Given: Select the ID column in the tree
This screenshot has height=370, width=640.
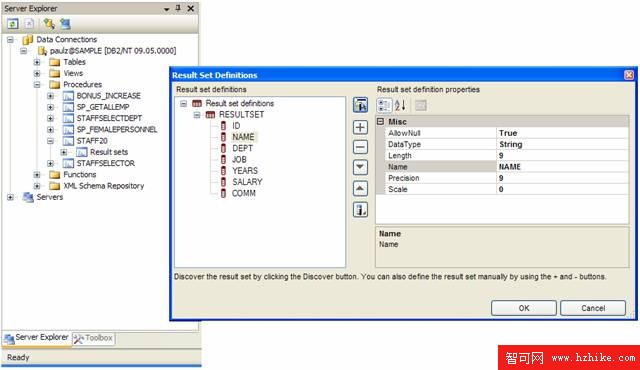Looking at the screenshot, I should click(x=236, y=126).
